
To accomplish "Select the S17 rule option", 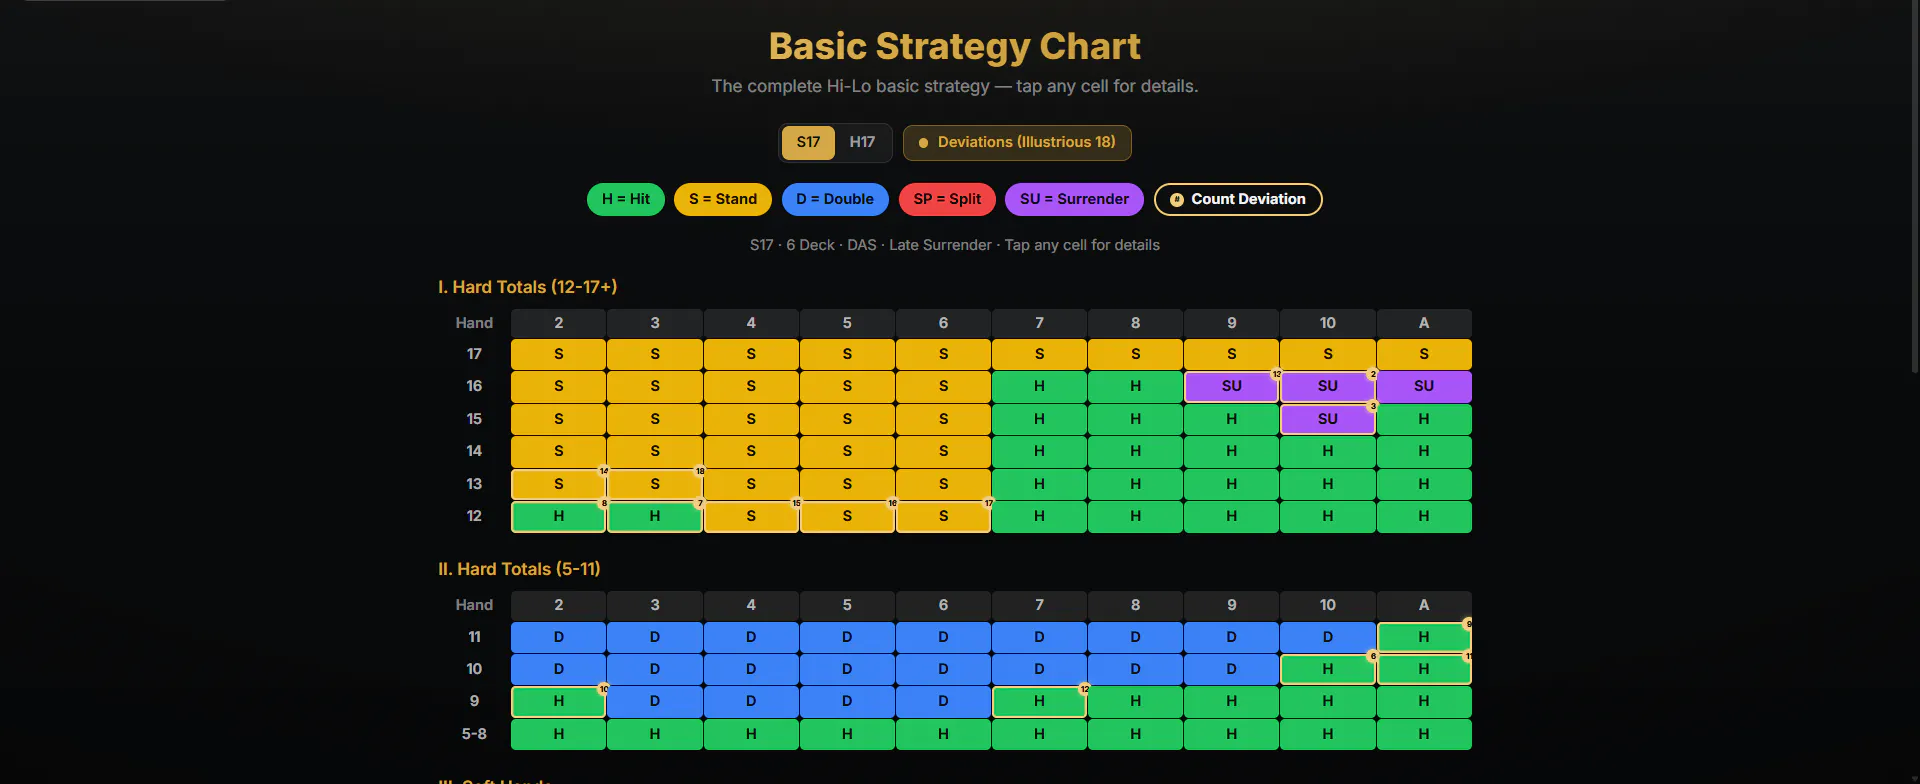I will coord(808,142).
